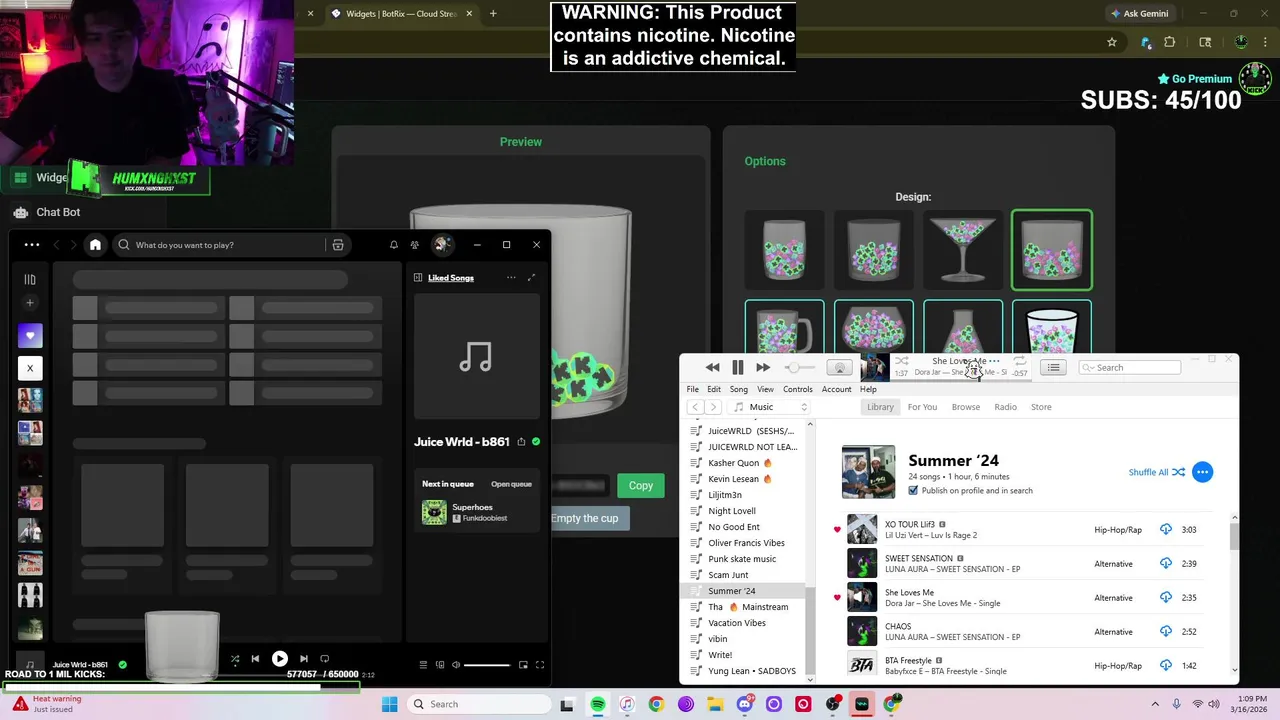
Task: Switch to iTunes Browse tab
Action: point(966,407)
